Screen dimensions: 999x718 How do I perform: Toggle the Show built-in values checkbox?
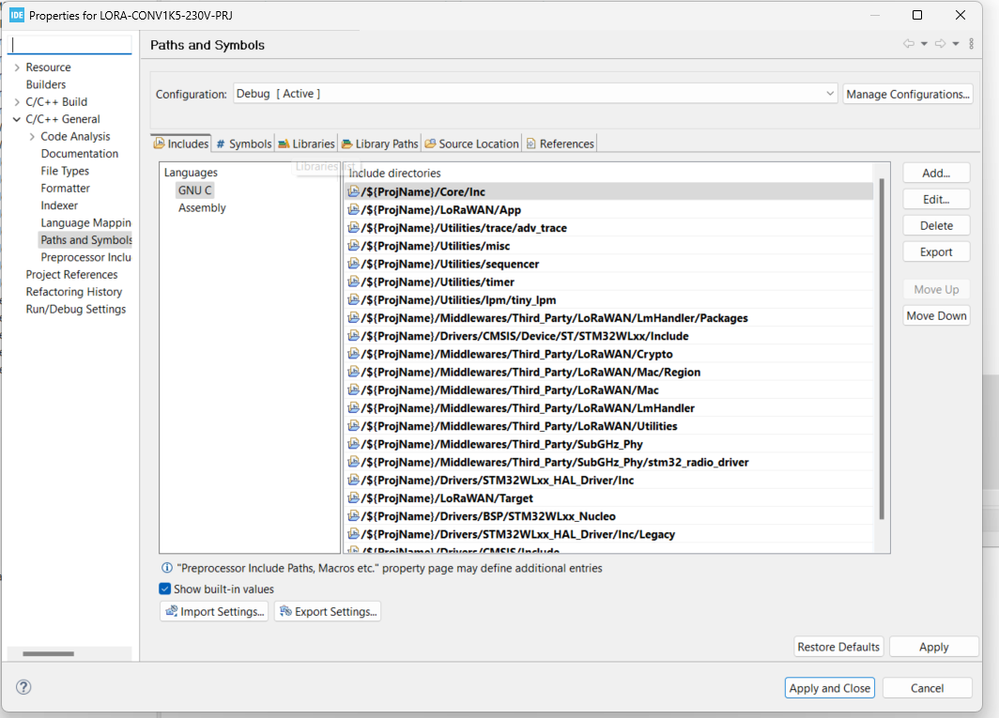[165, 589]
